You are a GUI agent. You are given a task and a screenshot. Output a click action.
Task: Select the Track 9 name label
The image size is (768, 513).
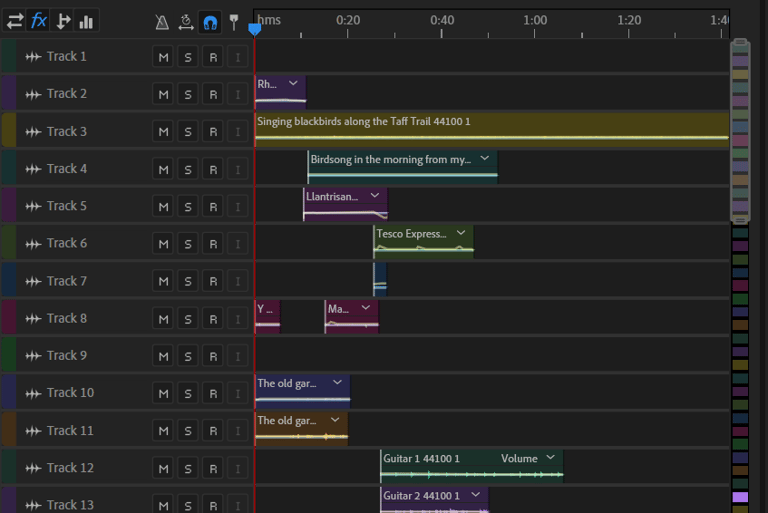click(x=67, y=355)
